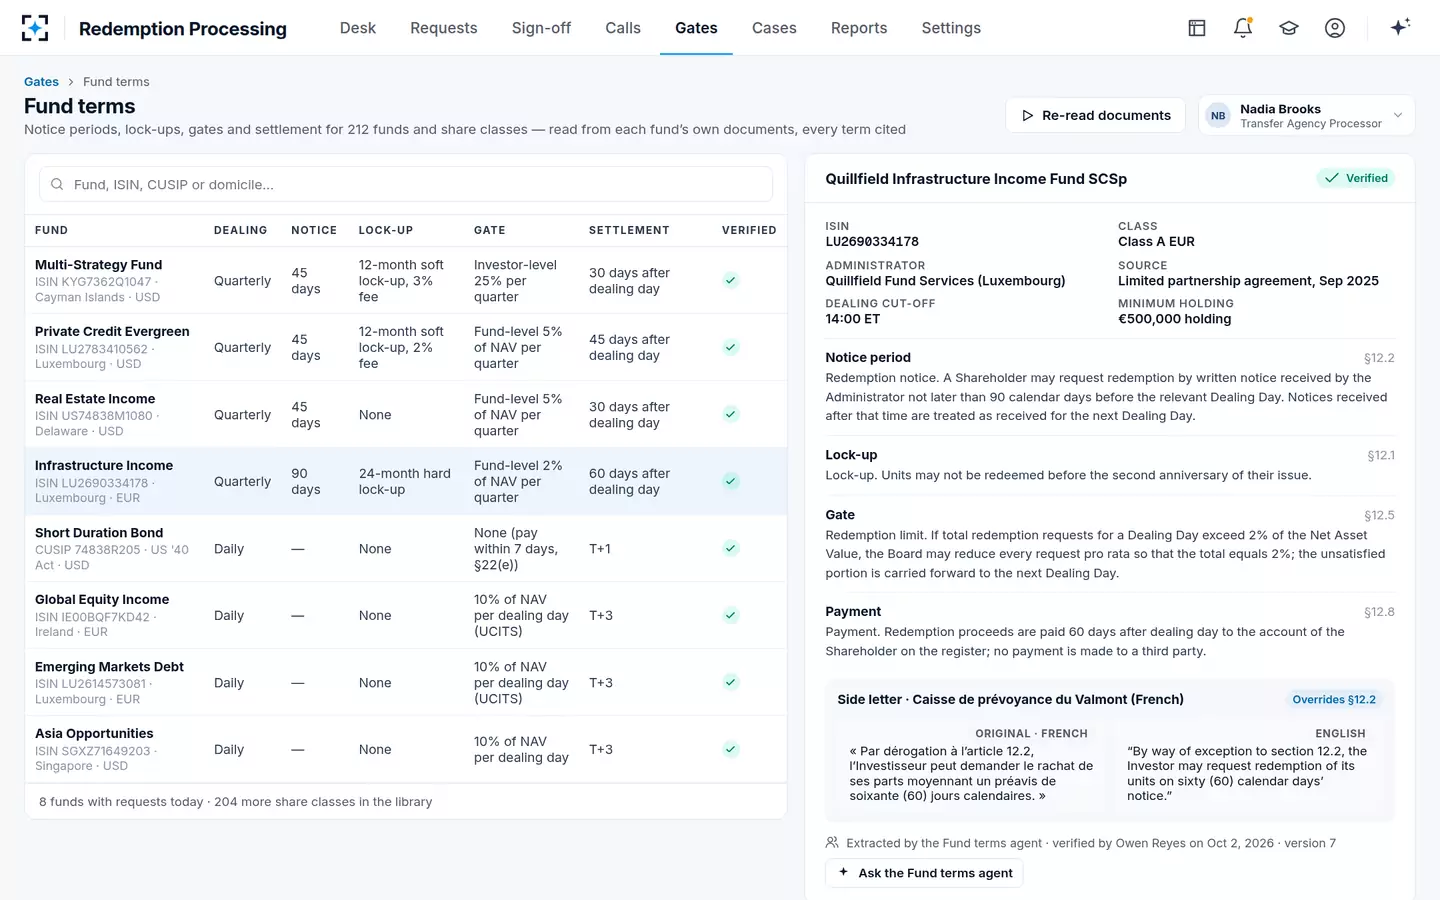Click verified checkmark for Emerging Markets Debt

tap(731, 682)
